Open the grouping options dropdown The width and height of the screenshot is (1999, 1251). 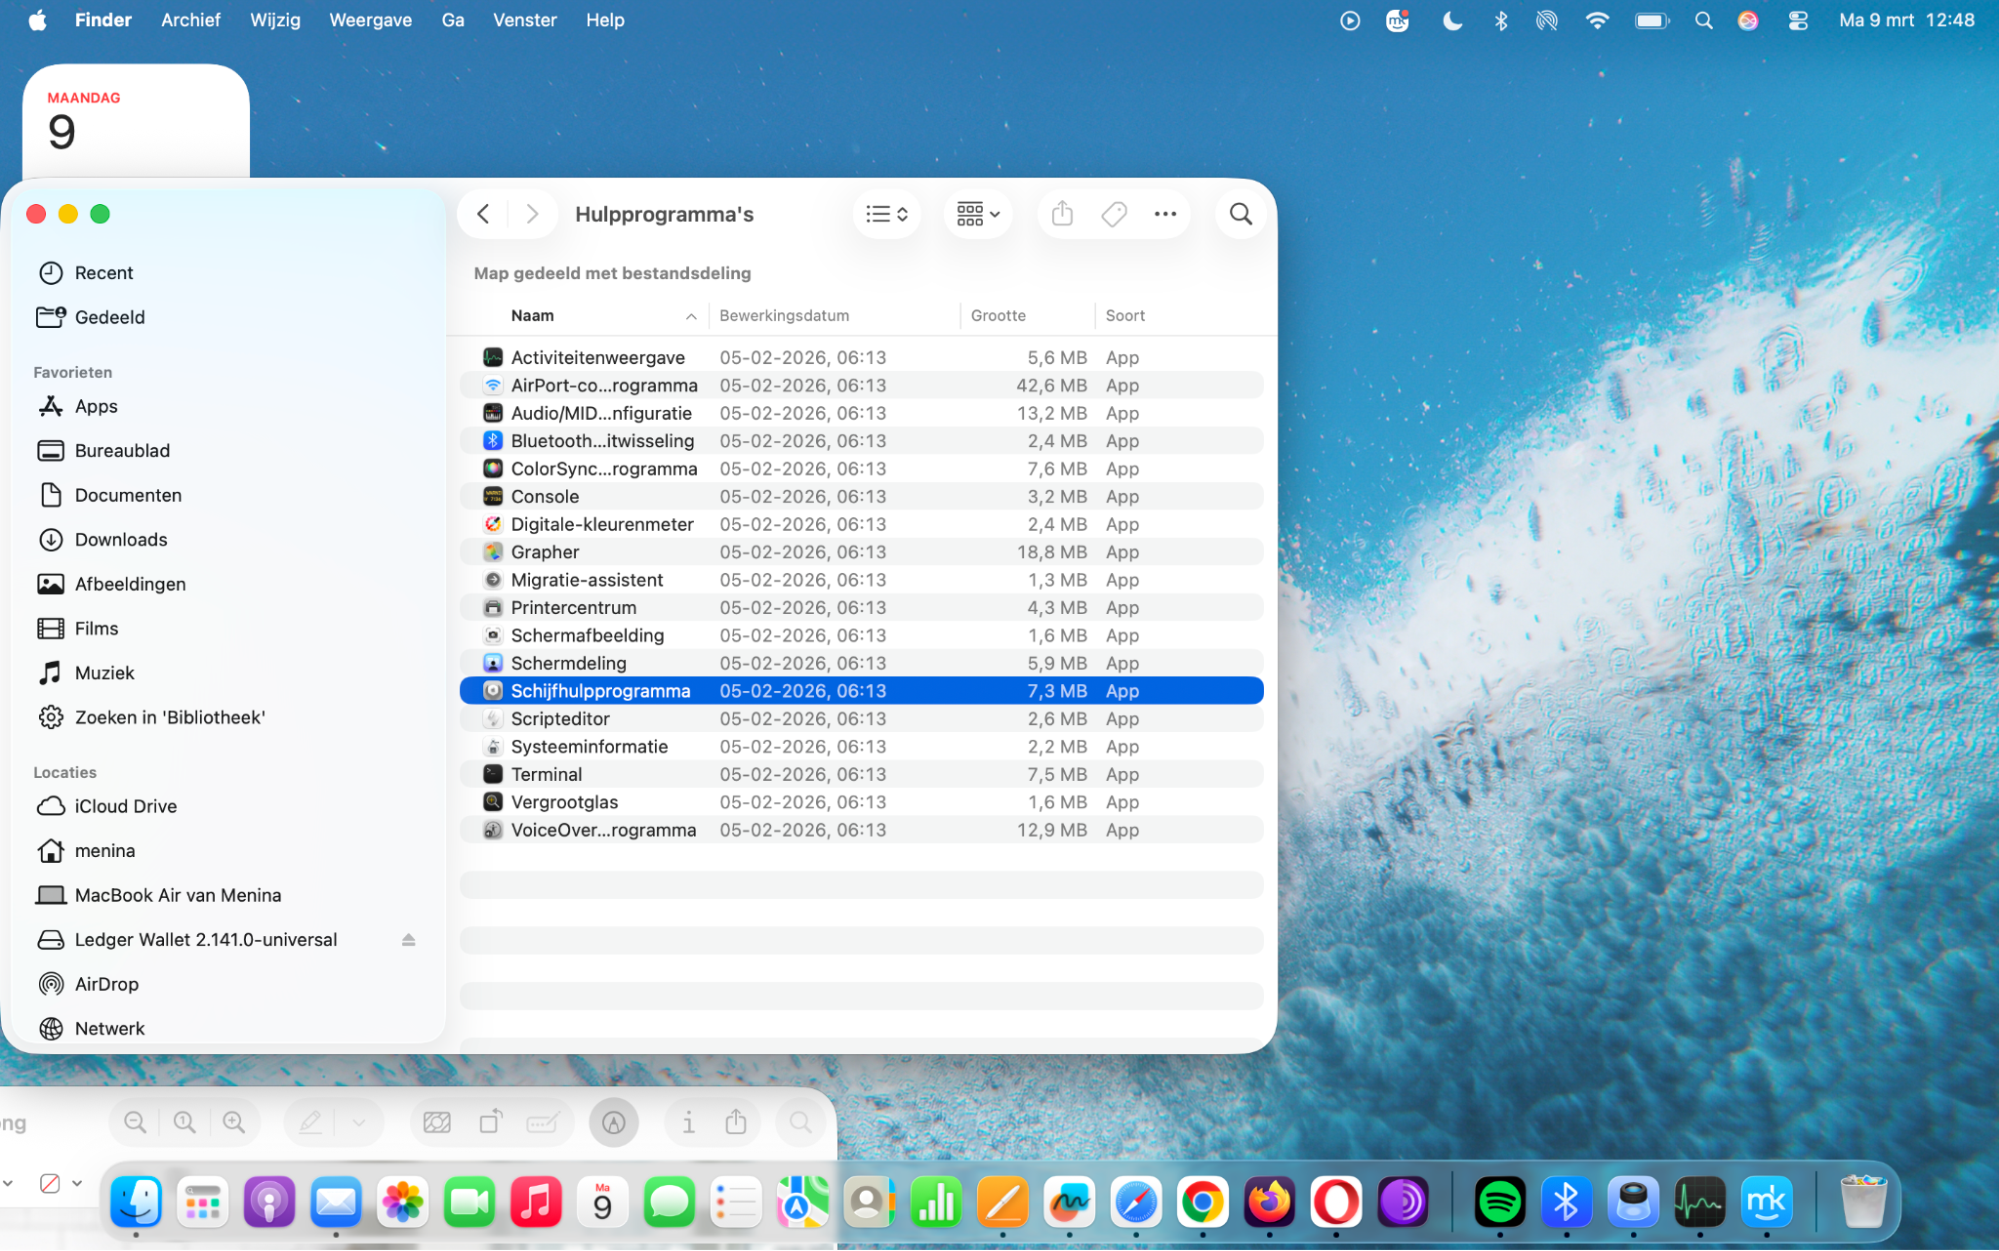pos(977,213)
